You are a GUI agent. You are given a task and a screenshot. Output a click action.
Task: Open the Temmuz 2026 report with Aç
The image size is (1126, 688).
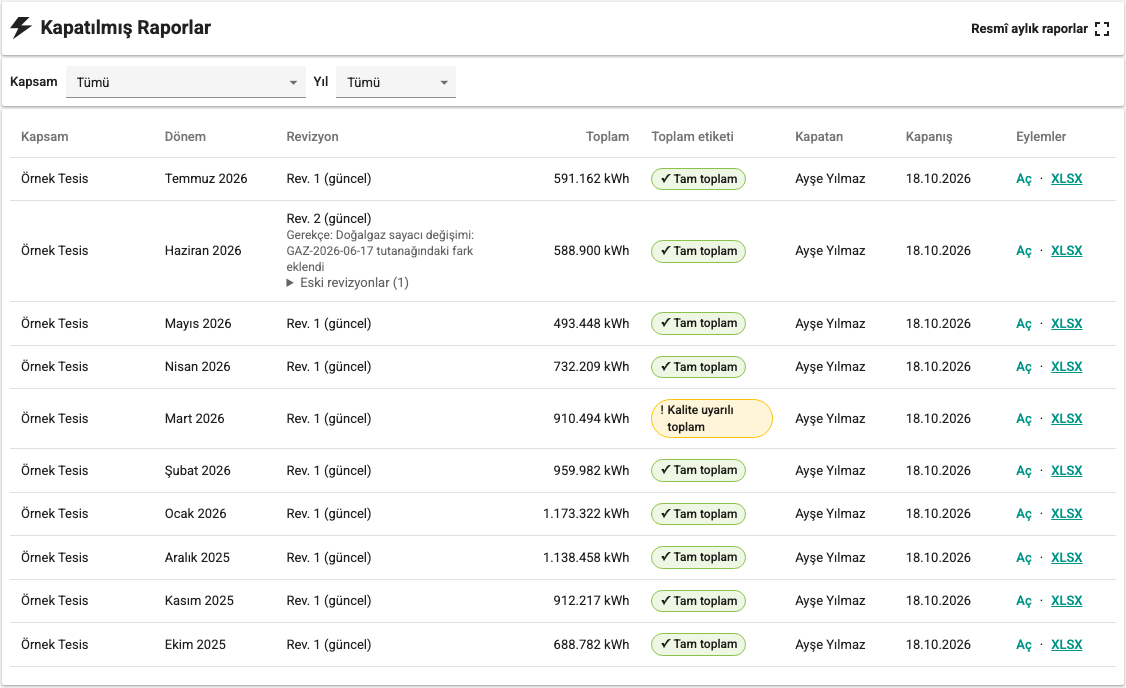[1023, 179]
